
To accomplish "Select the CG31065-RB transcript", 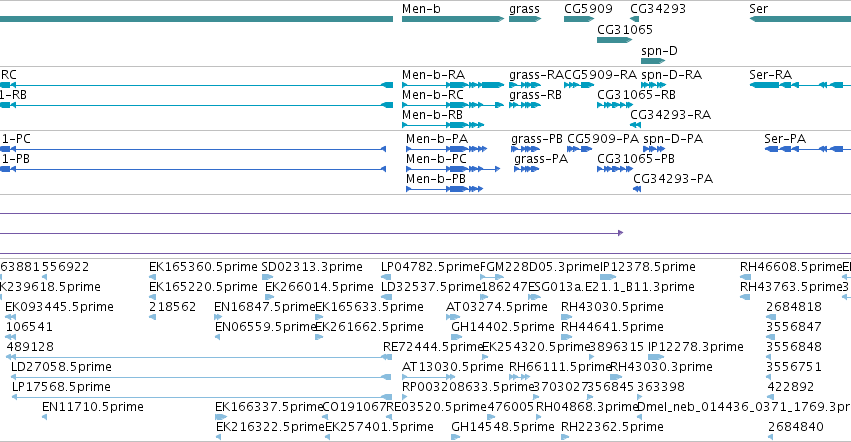I will click(x=615, y=105).
